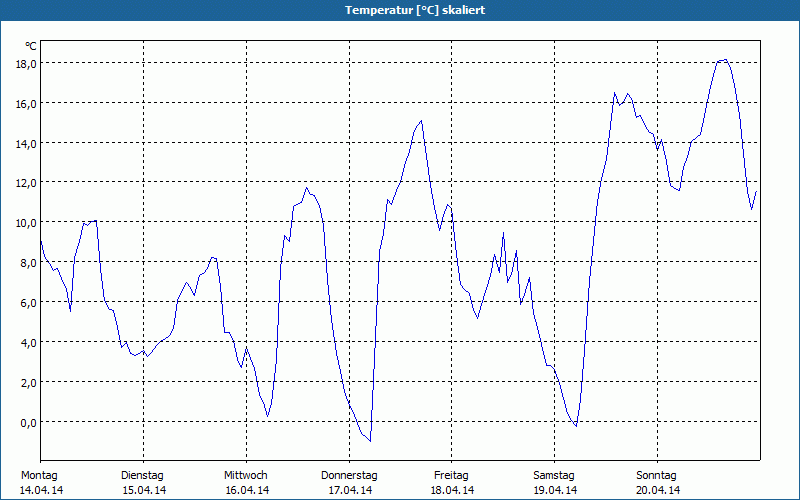
Task: Click the Thursday afternoon peak near 15 degrees
Action: pos(421,121)
